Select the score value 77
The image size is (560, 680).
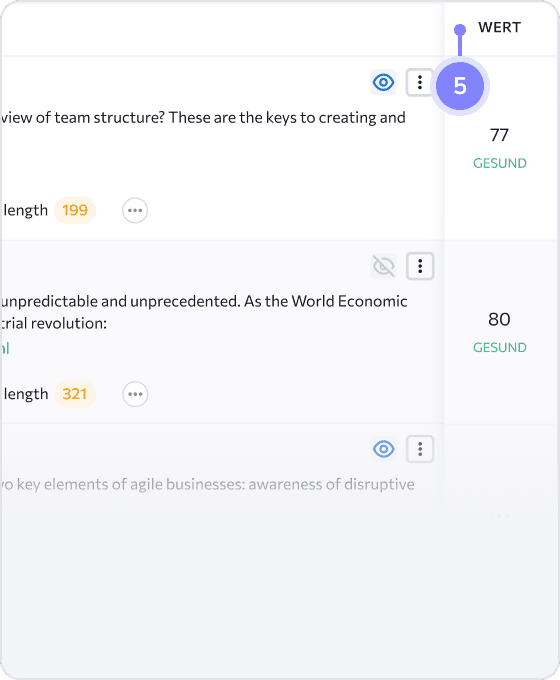tap(499, 135)
